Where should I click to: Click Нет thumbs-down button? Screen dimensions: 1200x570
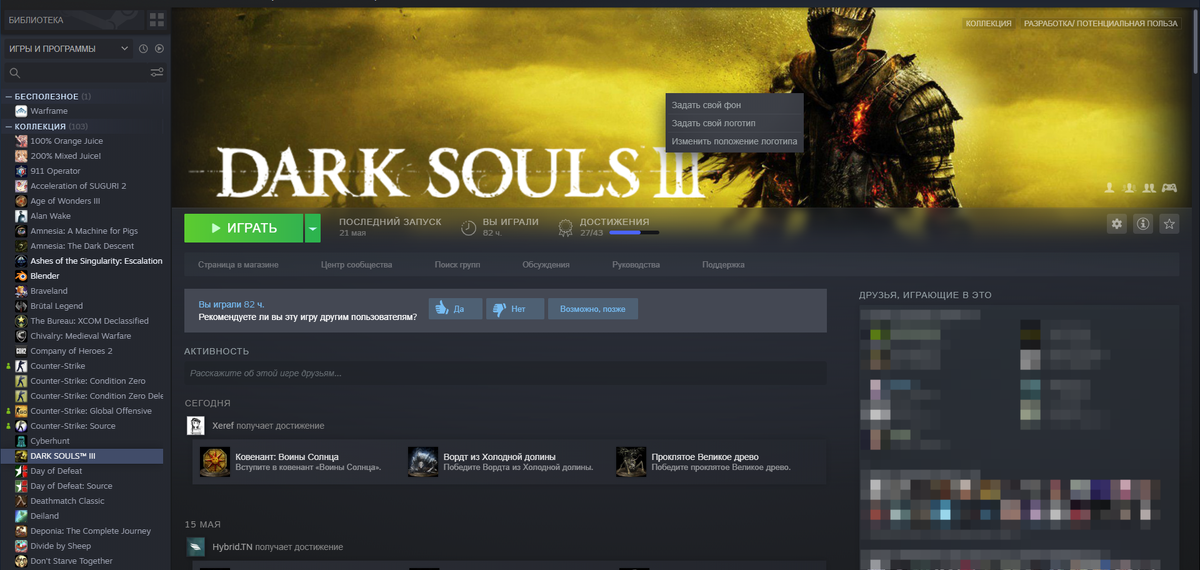515,309
